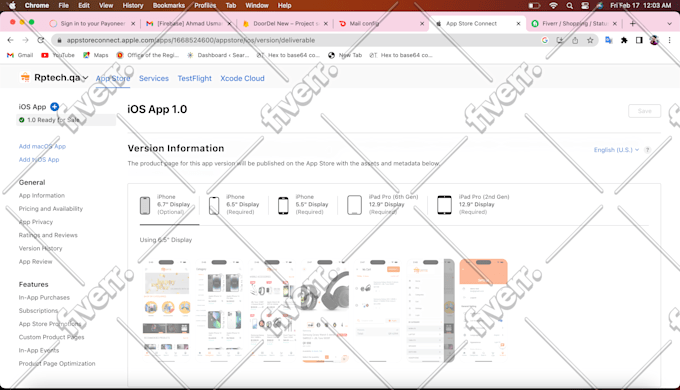Select 1.0 Ready for Sale version

[66, 120]
